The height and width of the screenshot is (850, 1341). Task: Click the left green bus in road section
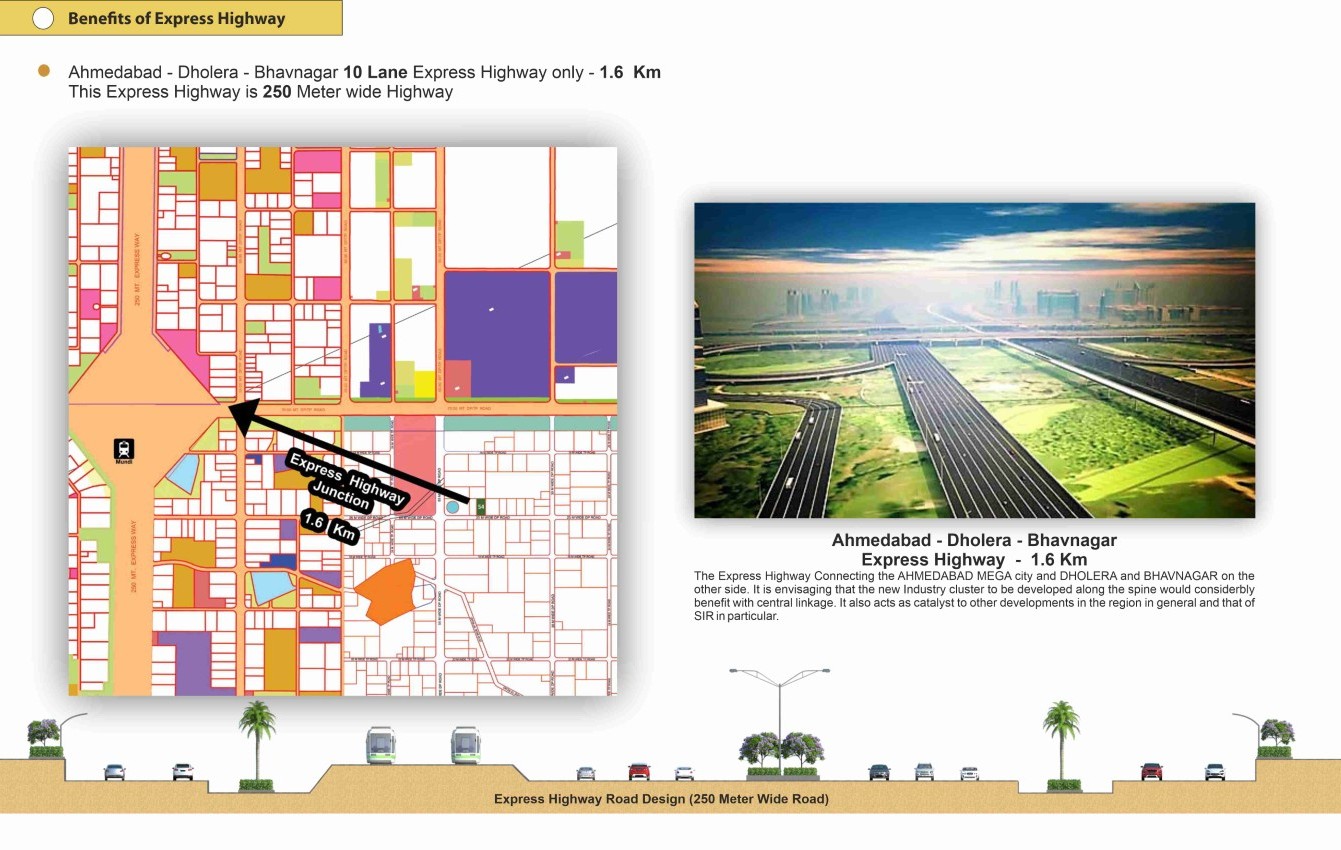380,745
